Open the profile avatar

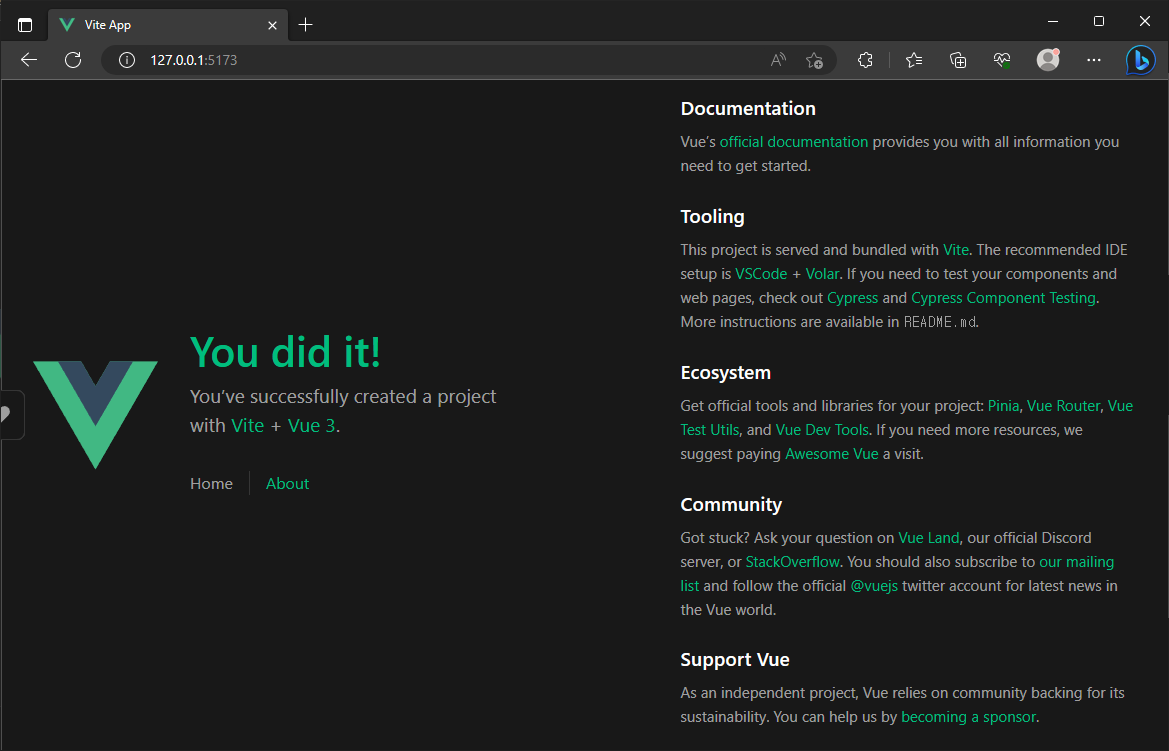(1048, 60)
